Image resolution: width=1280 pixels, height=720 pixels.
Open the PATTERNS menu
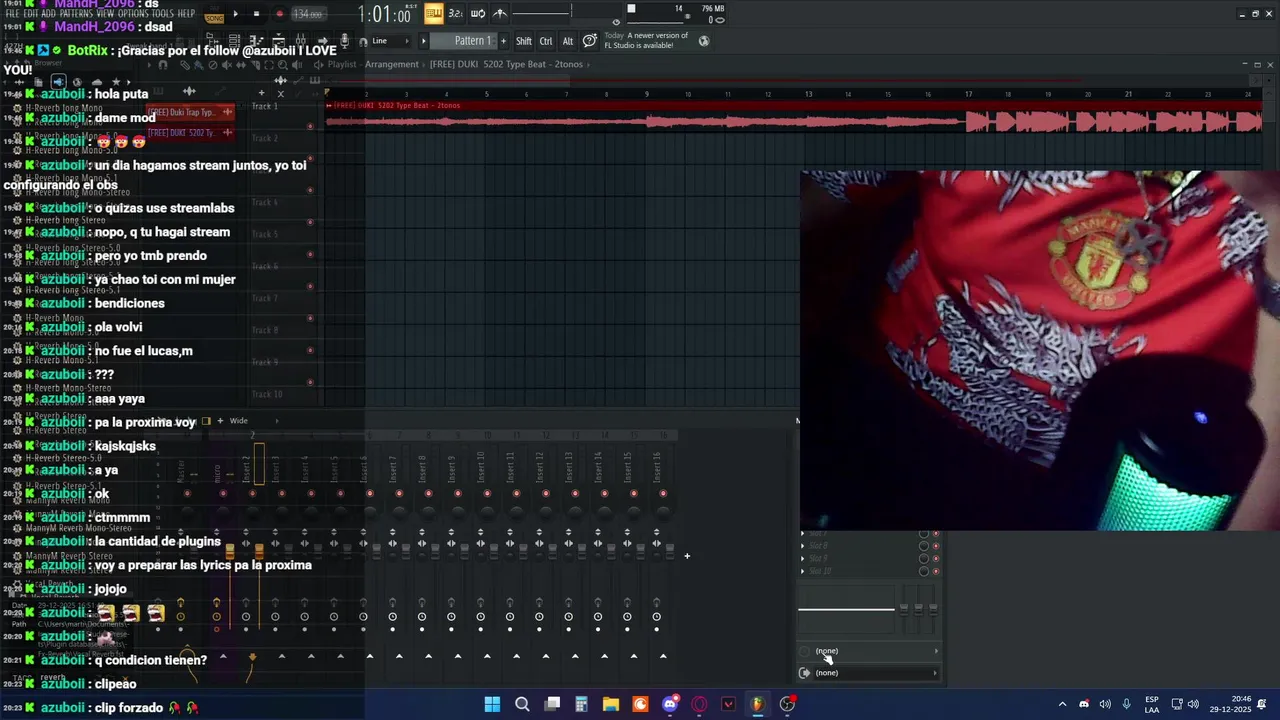(77, 14)
